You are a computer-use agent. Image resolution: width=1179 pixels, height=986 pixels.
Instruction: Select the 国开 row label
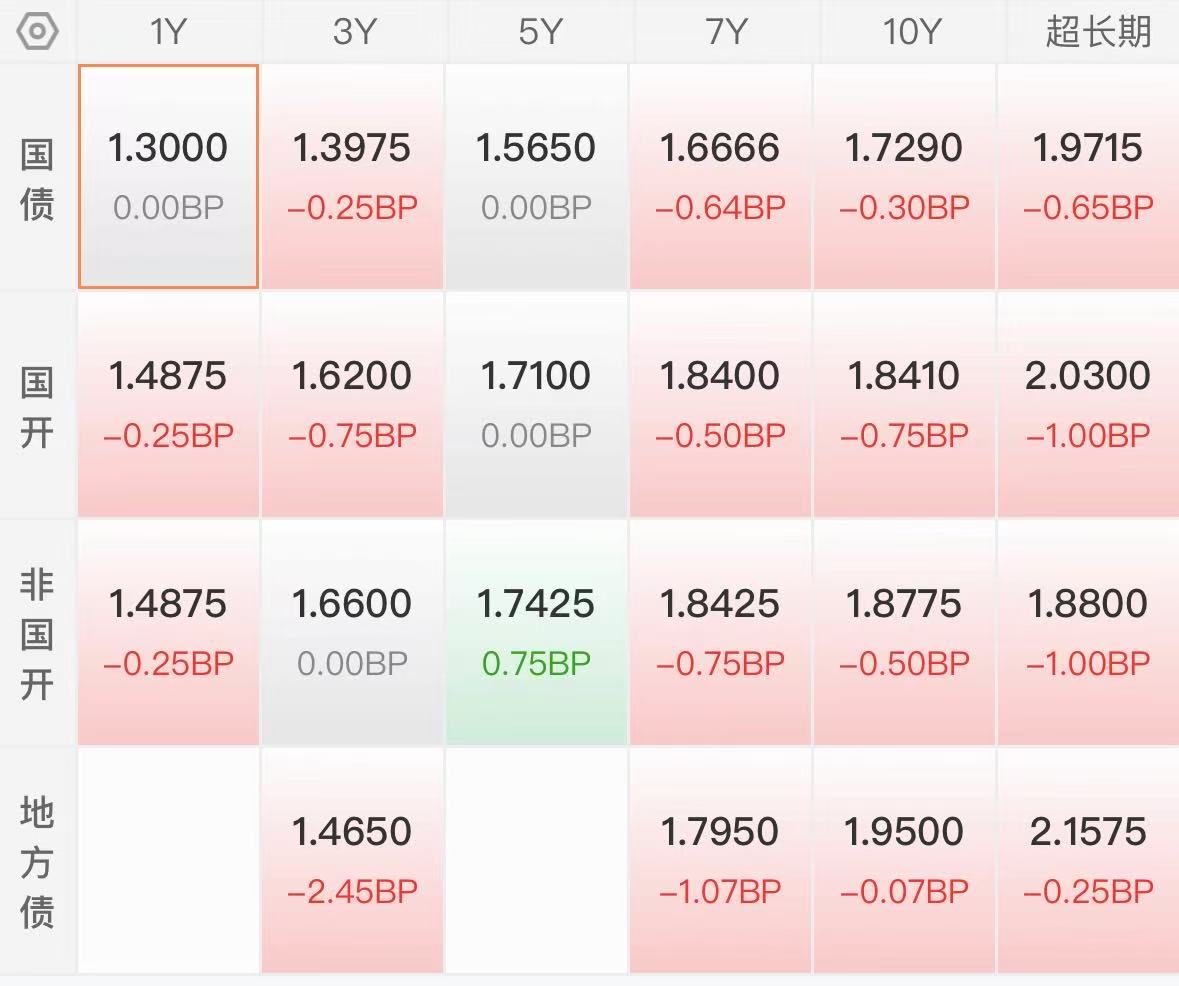[37, 407]
